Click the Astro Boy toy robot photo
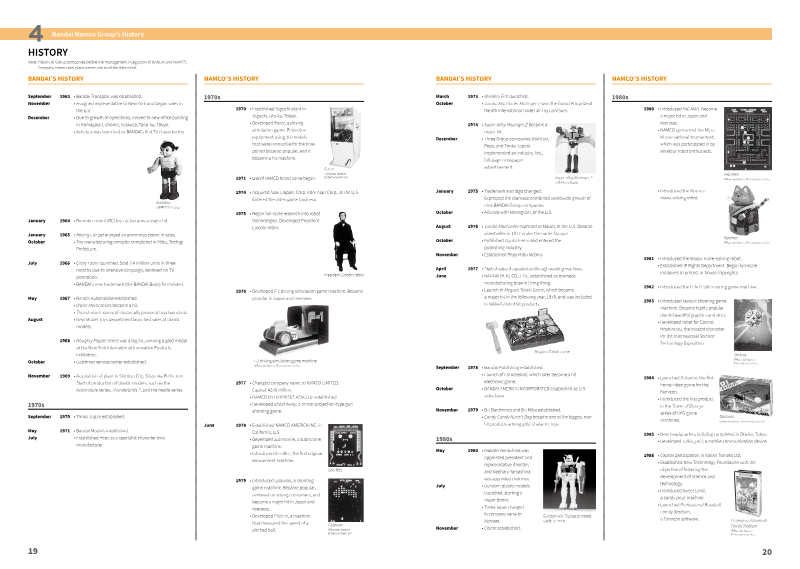 tap(167, 170)
